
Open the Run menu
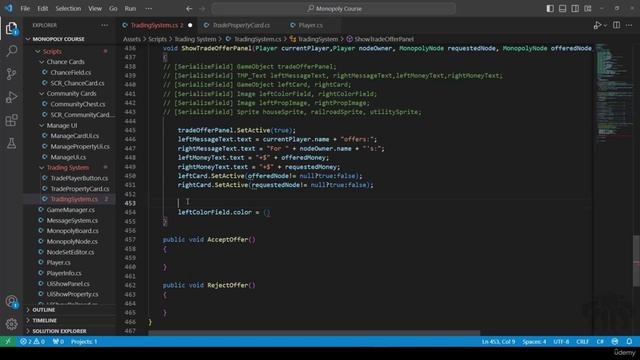tap(130, 9)
